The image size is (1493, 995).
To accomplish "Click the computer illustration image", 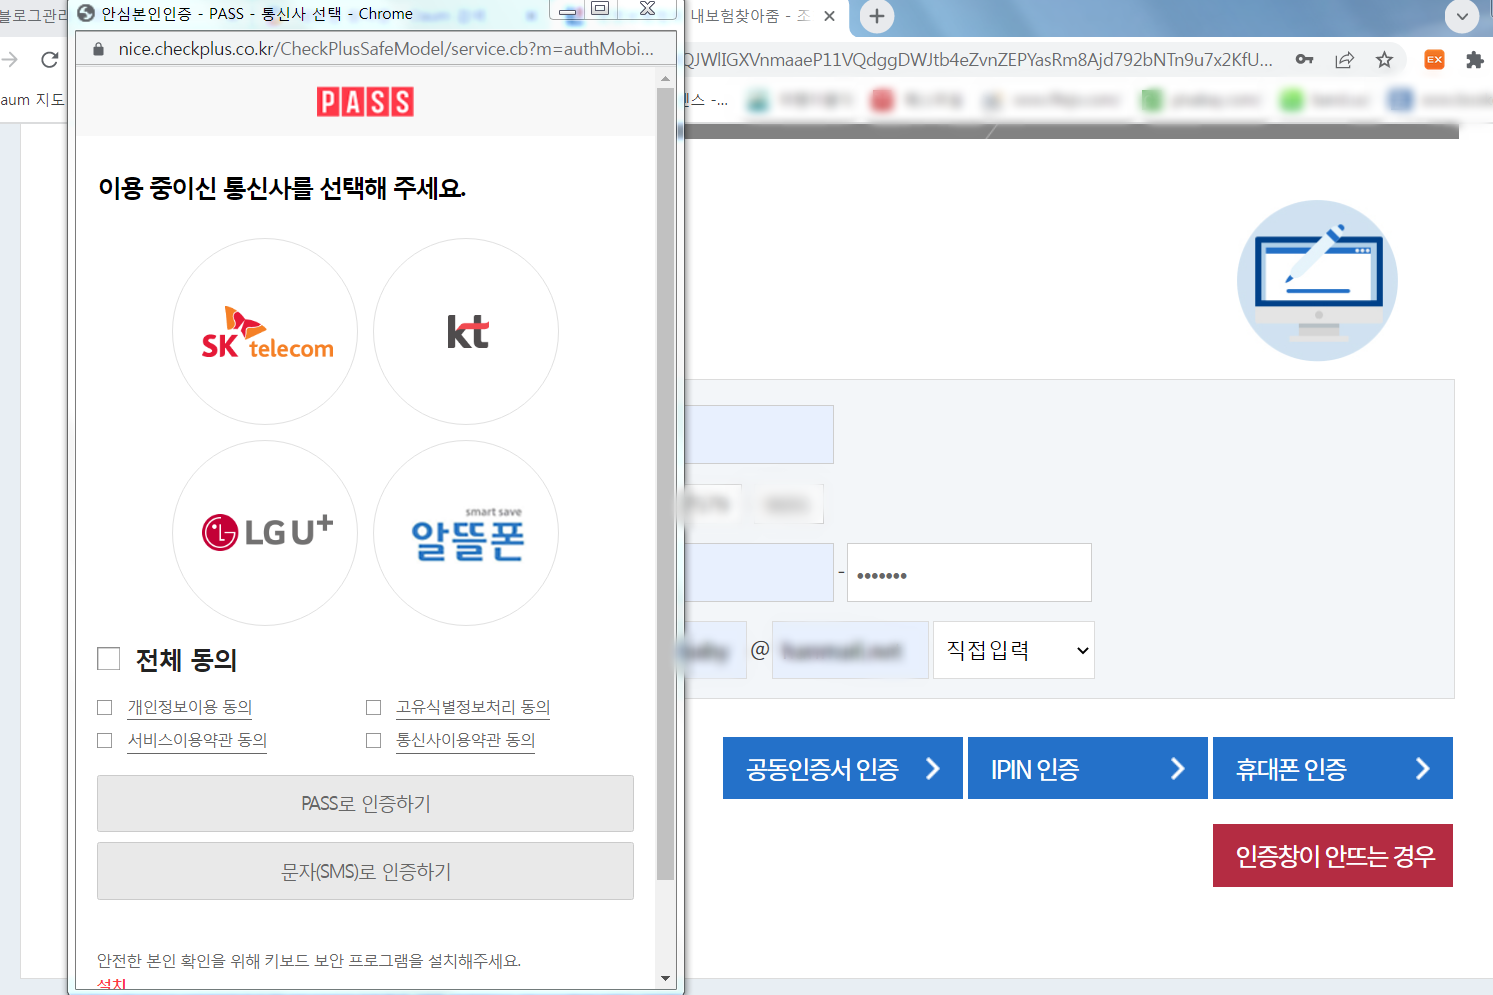I will point(1317,280).
